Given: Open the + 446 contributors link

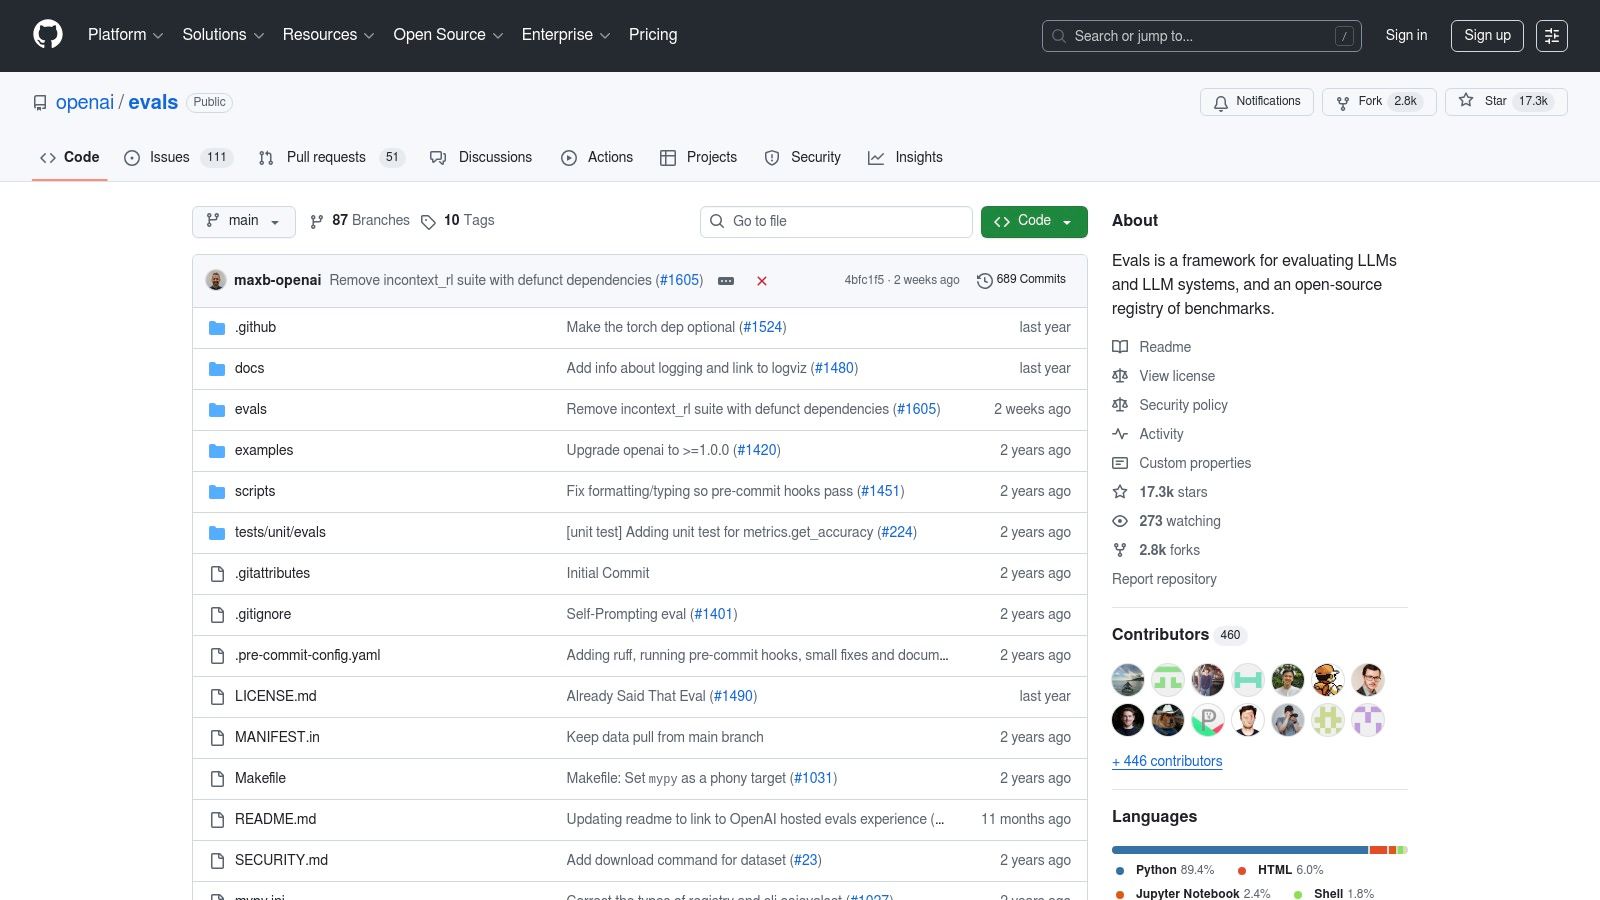Looking at the screenshot, I should (x=1167, y=761).
